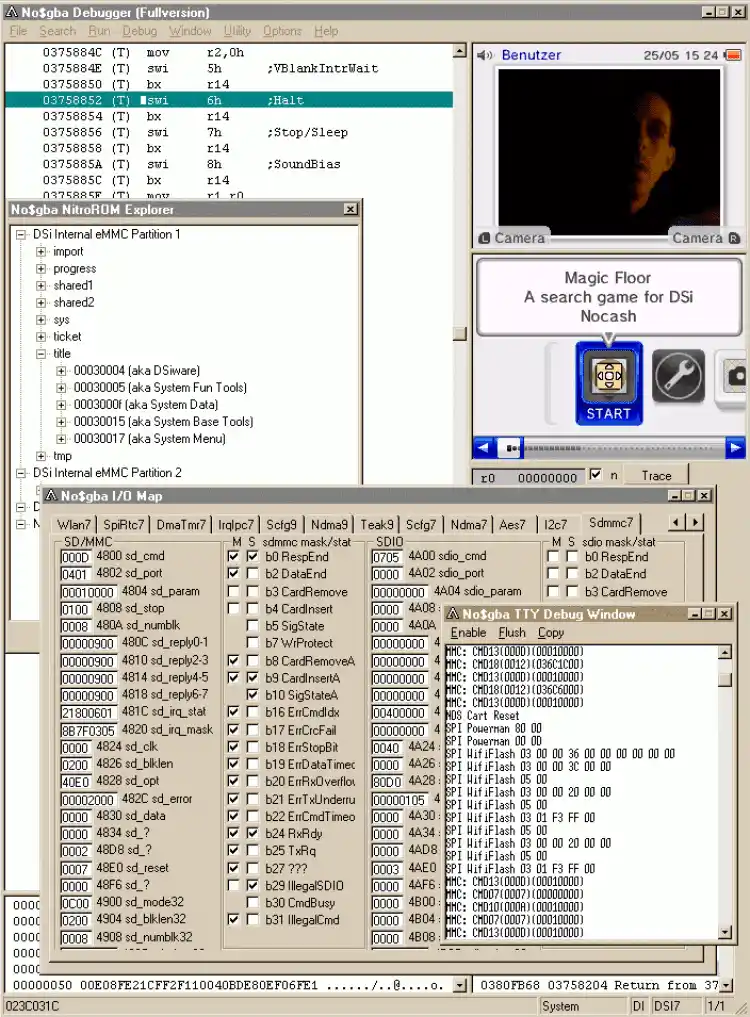The width and height of the screenshot is (750, 1017).
Task: Switch to the Aes7 tab
Action: [x=513, y=524]
